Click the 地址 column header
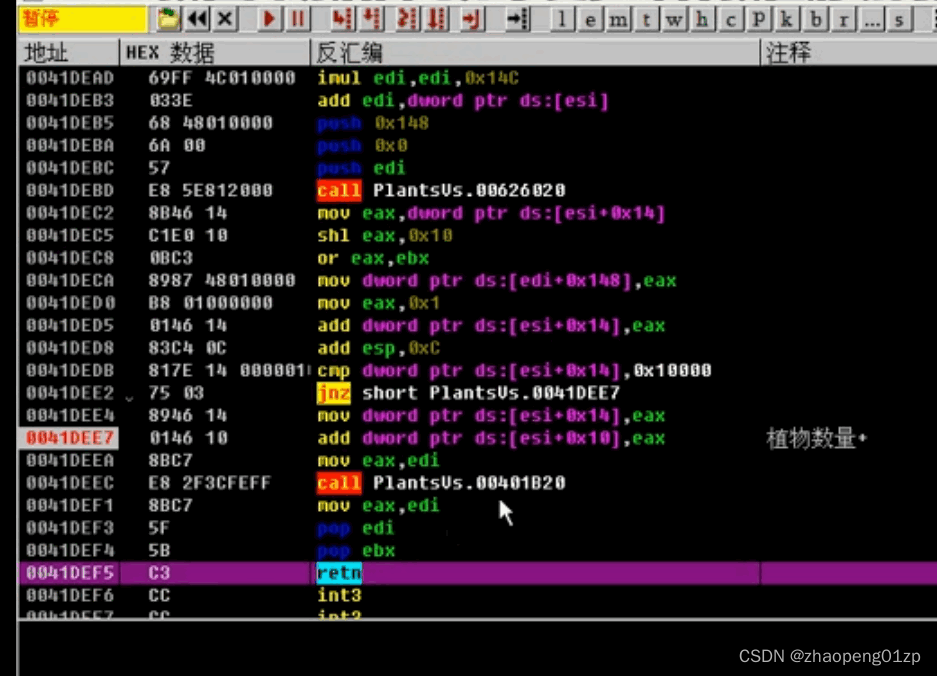The image size is (937, 676). point(68,53)
